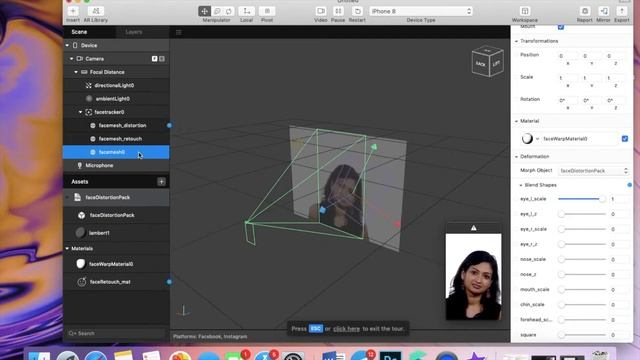
Task: Toggle checkbox next to faceWarpMaterial0
Action: click(x=625, y=139)
